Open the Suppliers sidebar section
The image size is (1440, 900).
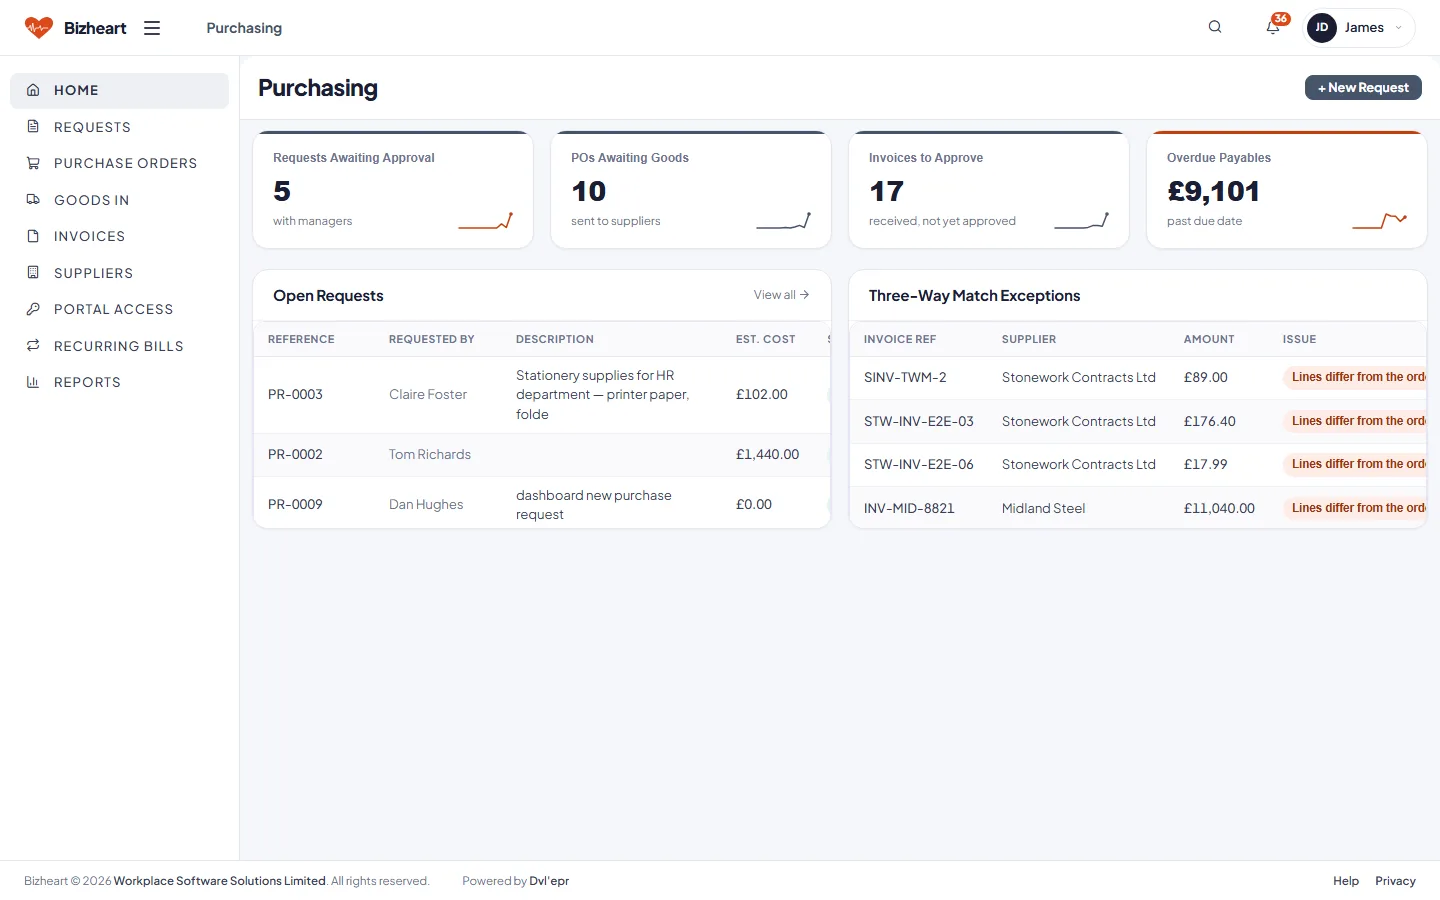pos(119,273)
